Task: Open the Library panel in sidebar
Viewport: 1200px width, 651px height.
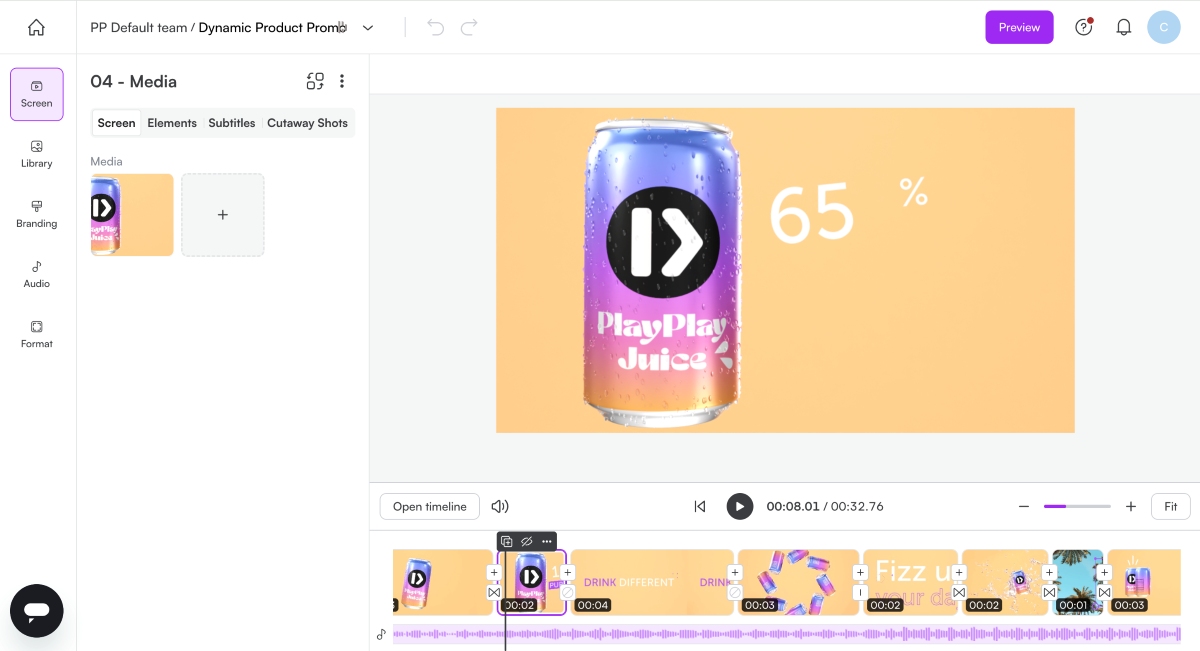Action: [x=37, y=153]
